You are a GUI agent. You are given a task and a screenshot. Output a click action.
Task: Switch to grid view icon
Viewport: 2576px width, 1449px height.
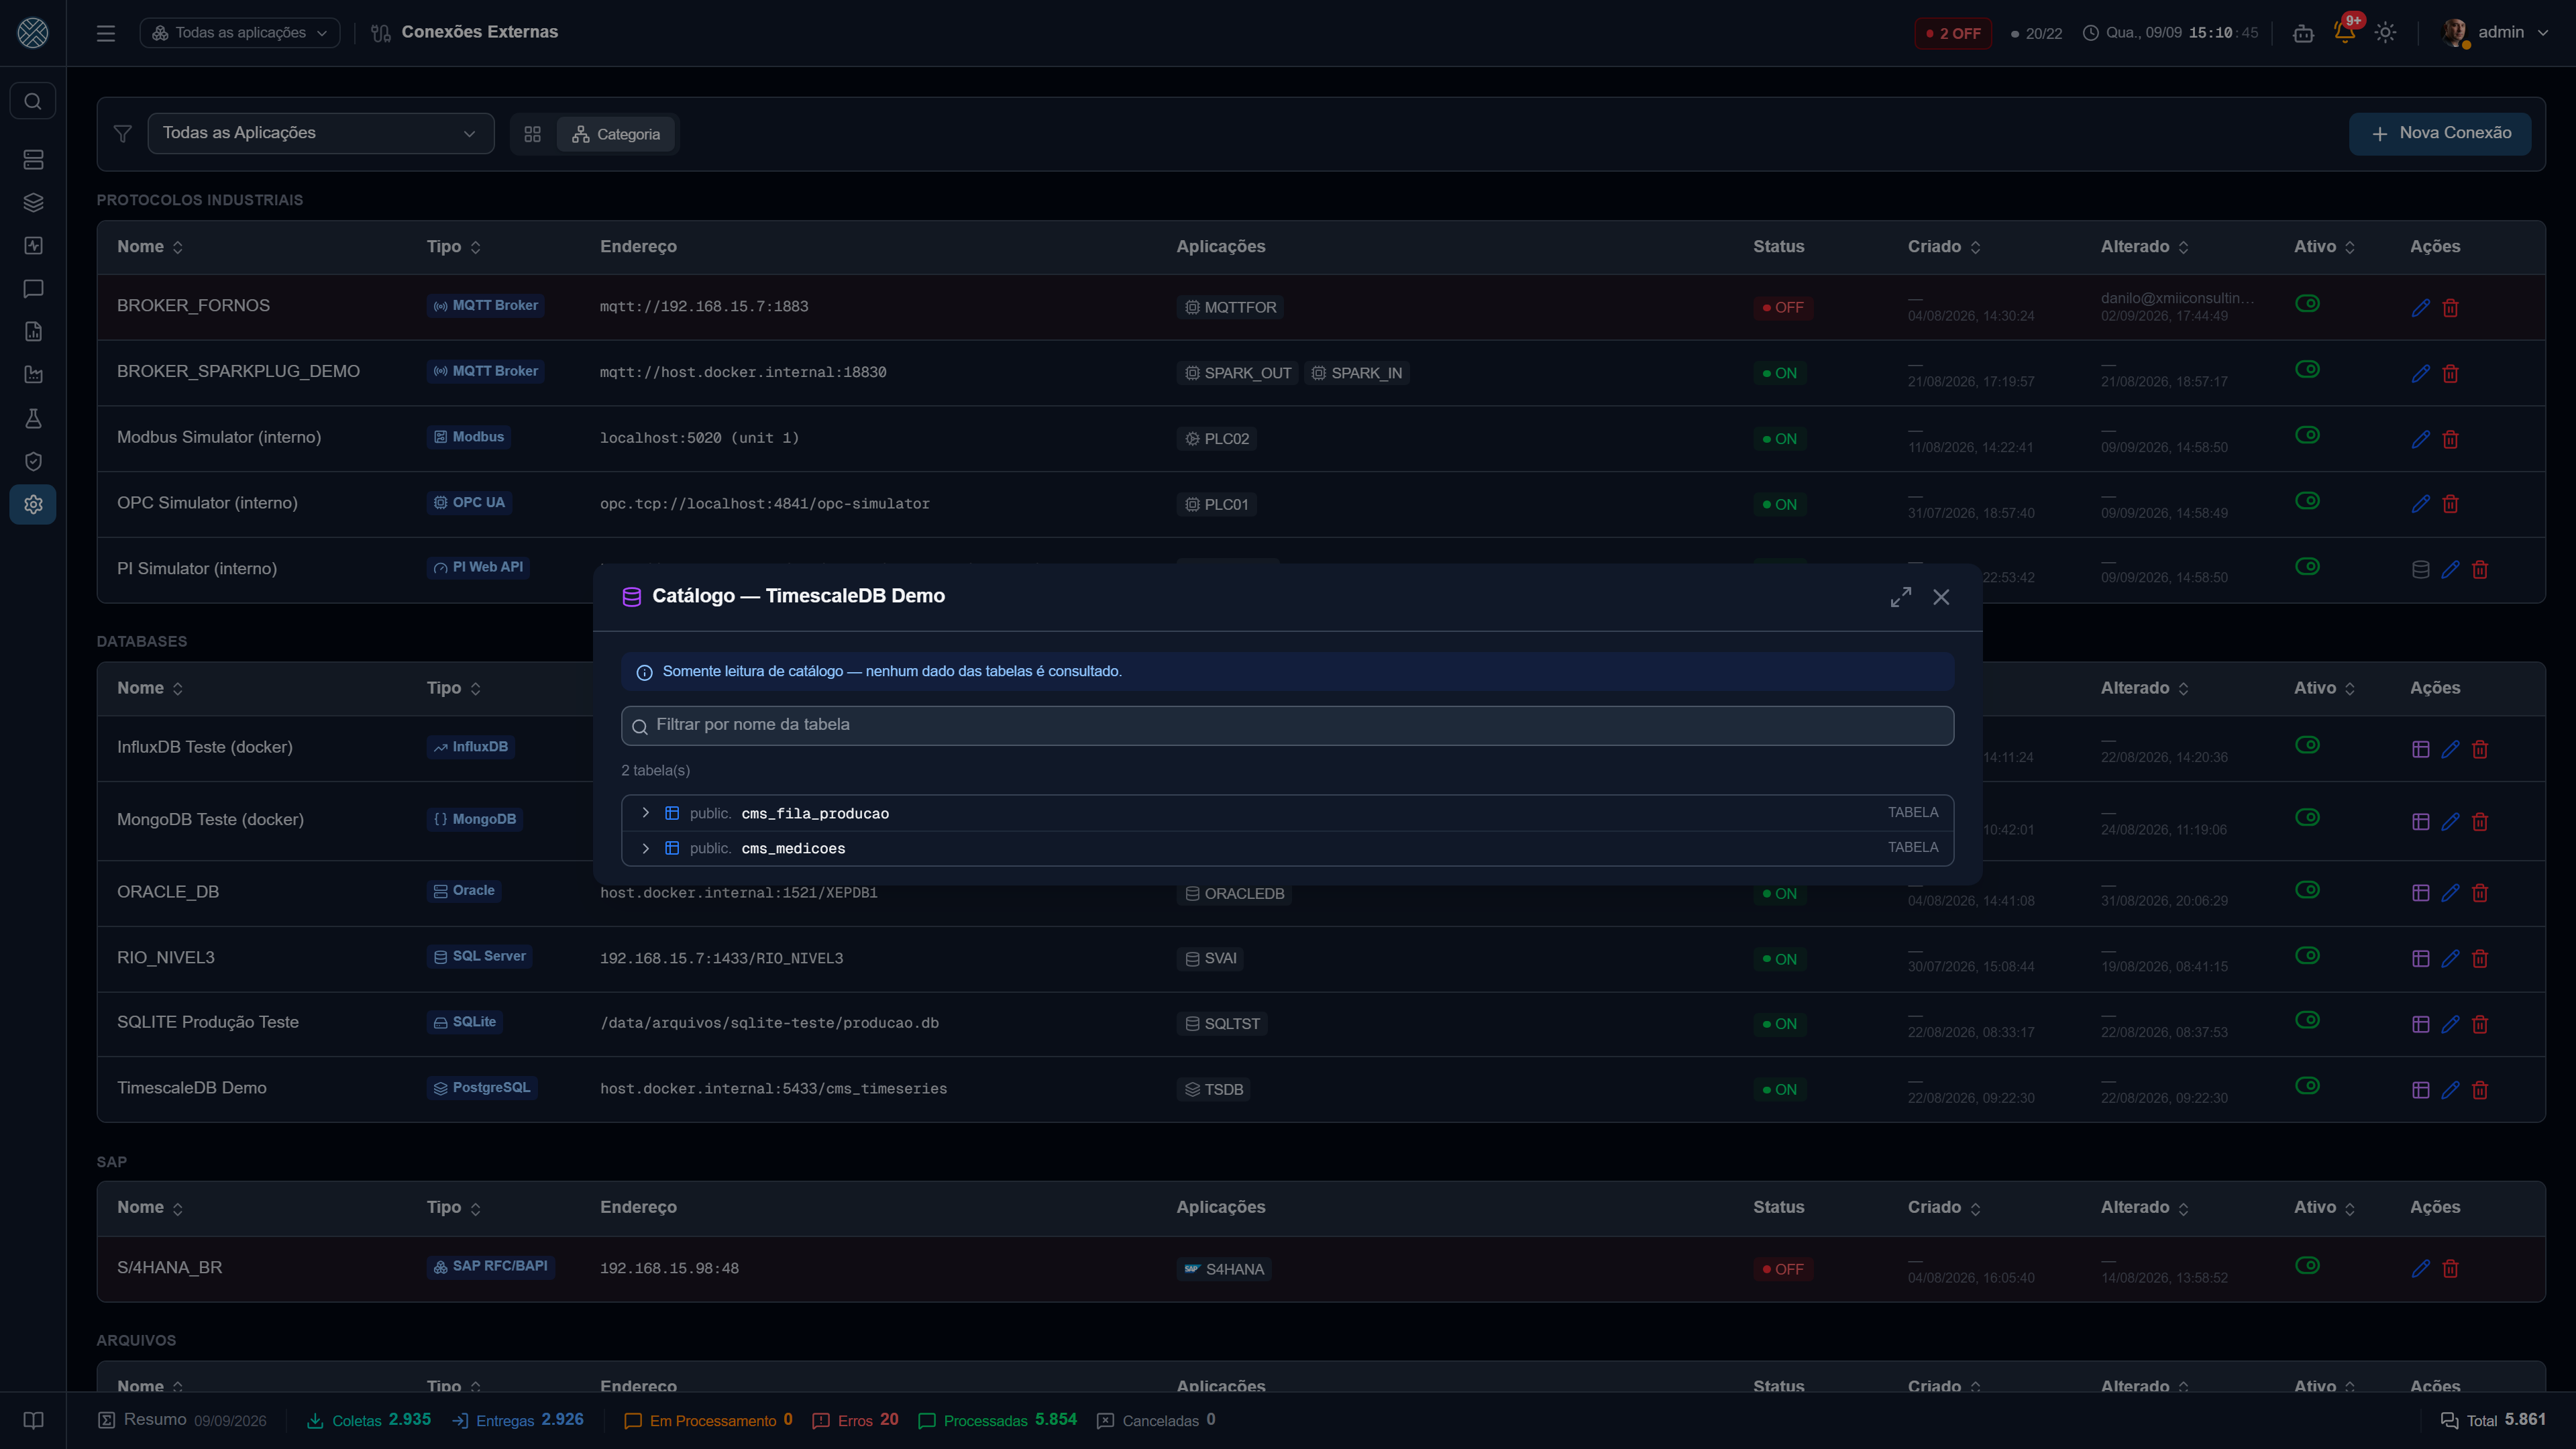point(532,134)
